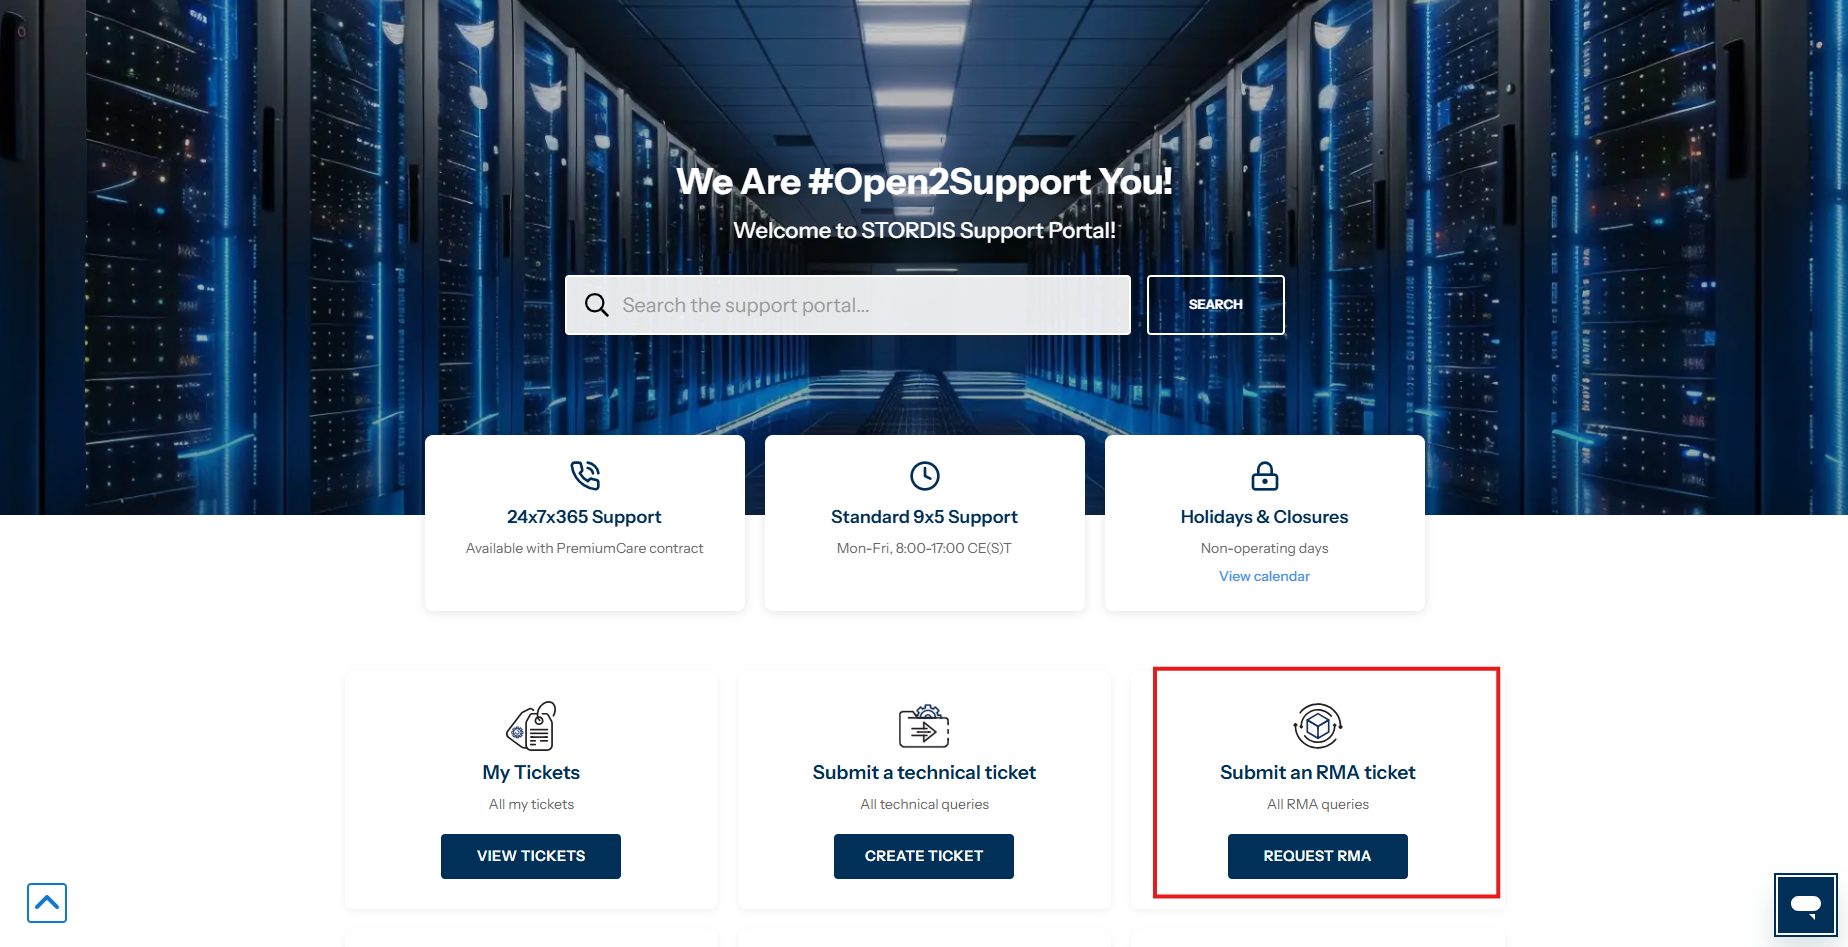Open the View calendar link
Screen dimensions: 1848x947
(1264, 576)
